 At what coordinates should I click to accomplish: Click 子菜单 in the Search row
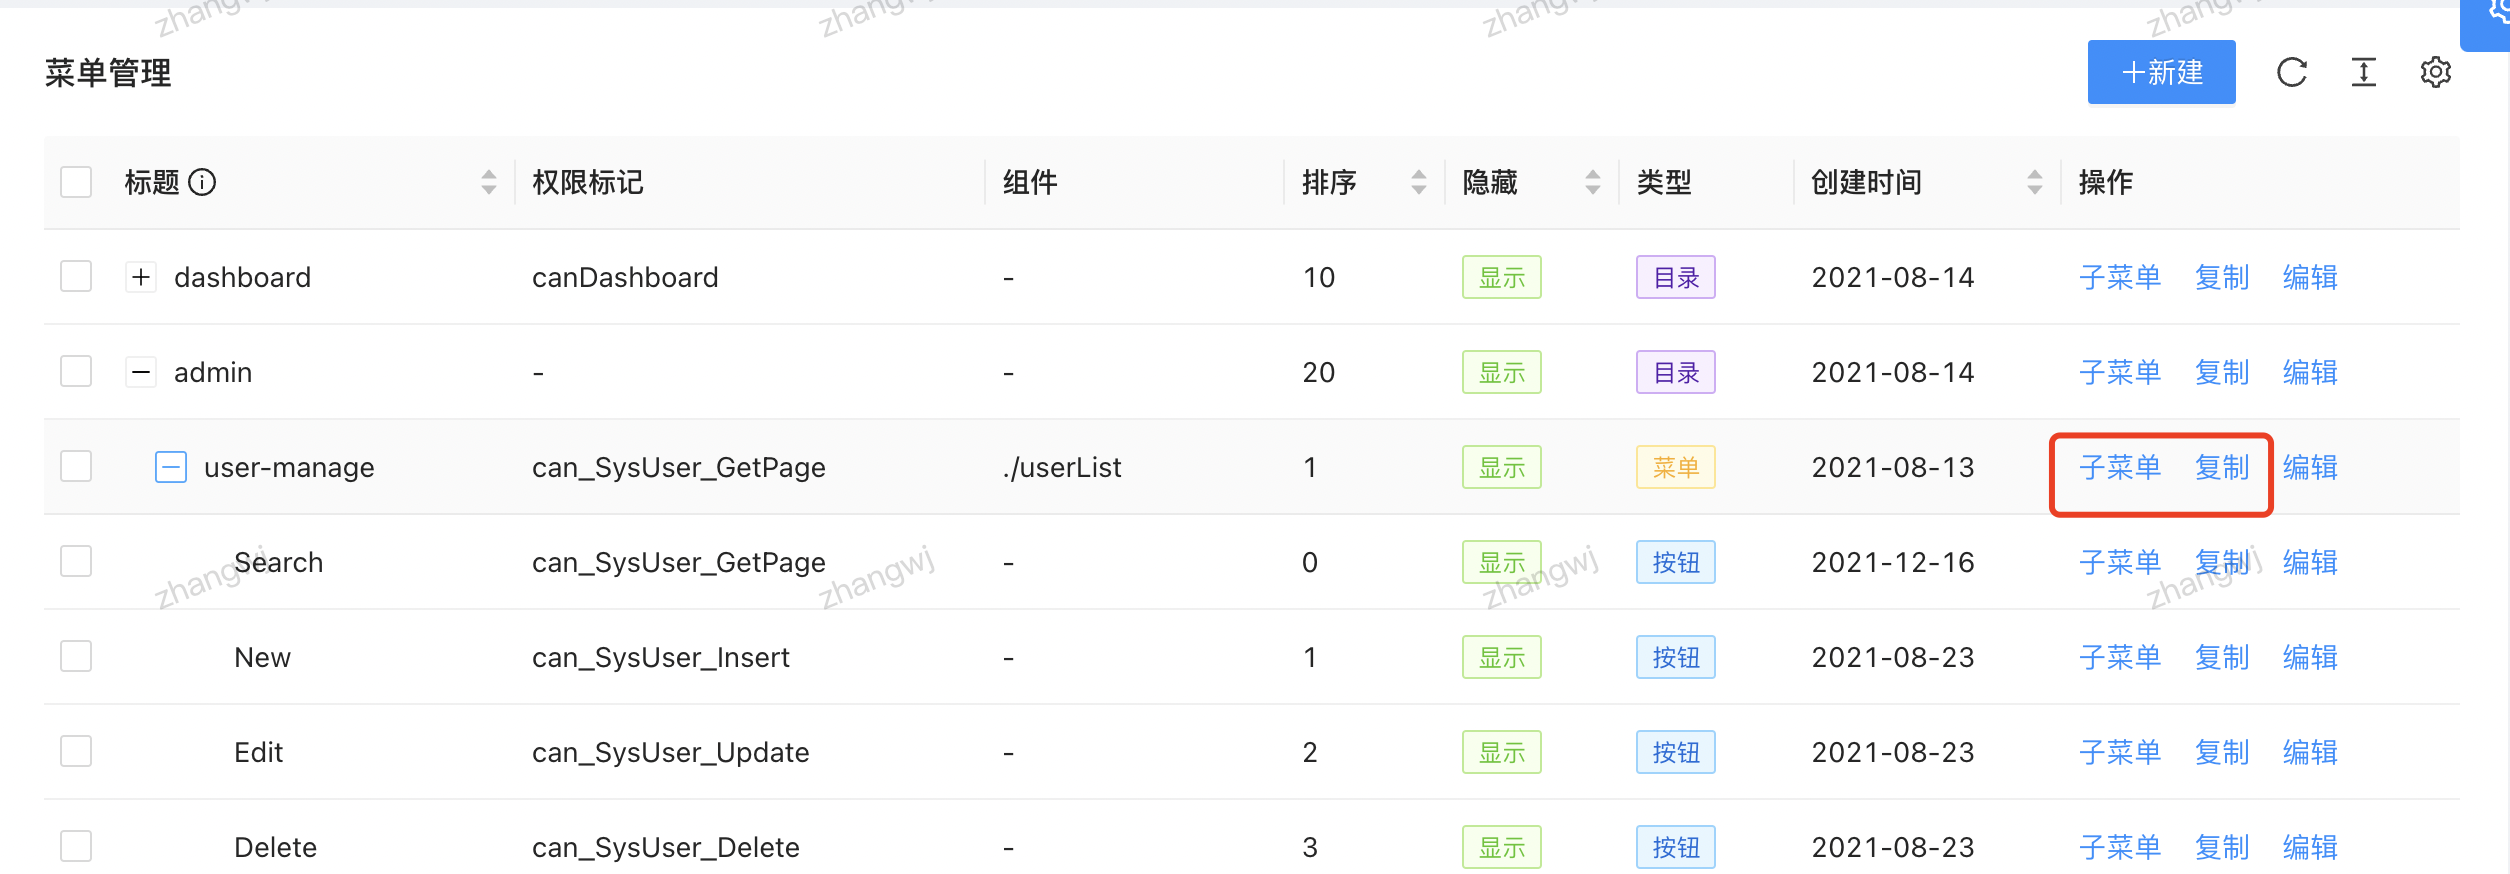click(2120, 562)
